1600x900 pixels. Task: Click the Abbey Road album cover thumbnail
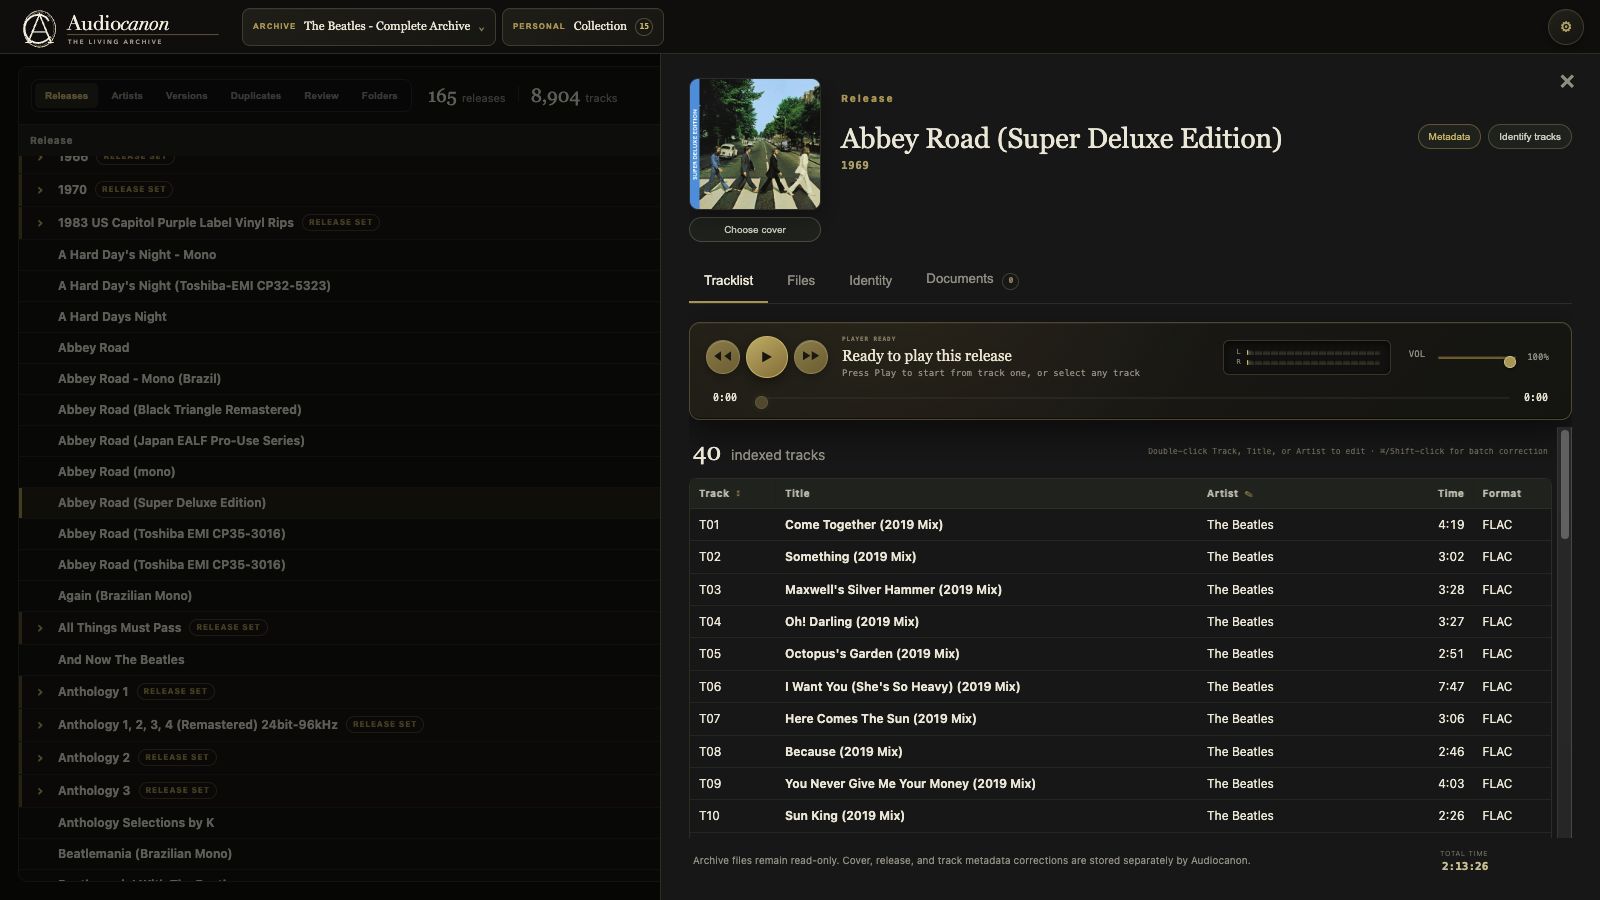coord(755,144)
